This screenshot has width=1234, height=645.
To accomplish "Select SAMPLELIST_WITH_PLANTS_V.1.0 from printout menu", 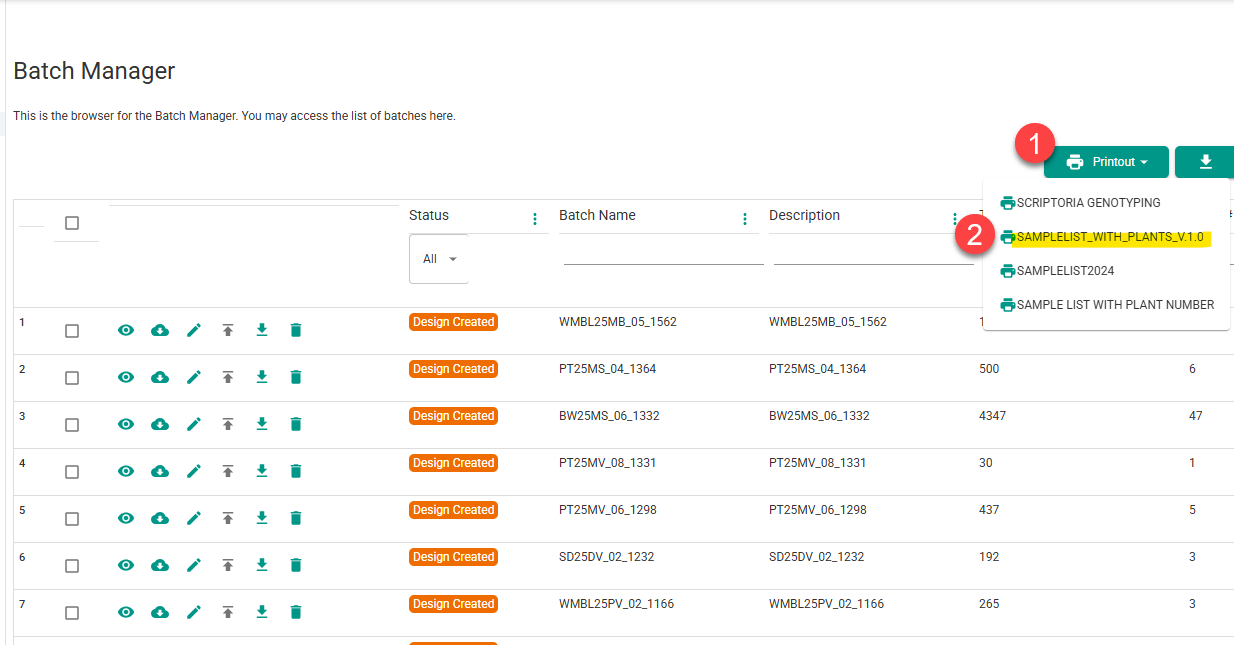I will [1109, 237].
